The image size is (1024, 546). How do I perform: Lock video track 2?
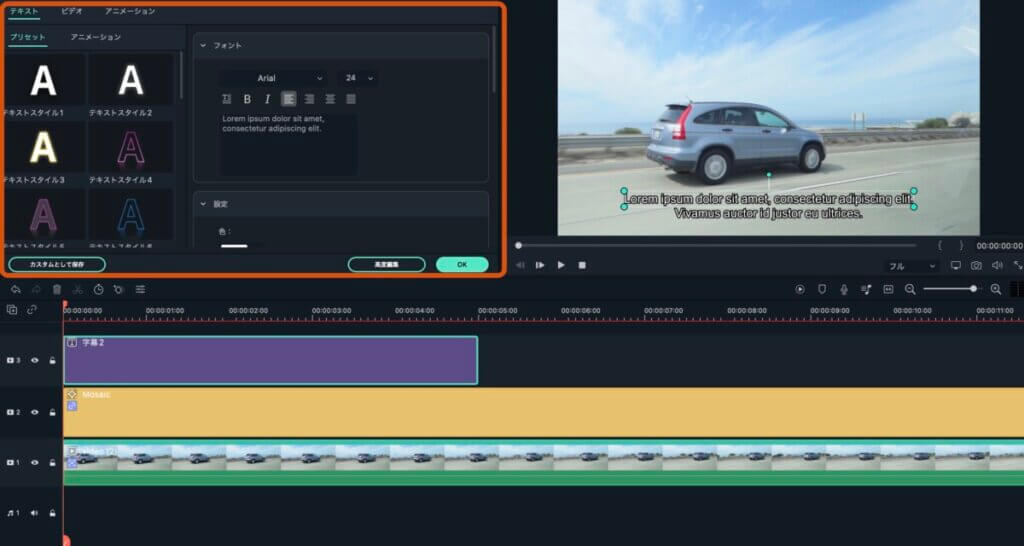click(x=52, y=412)
